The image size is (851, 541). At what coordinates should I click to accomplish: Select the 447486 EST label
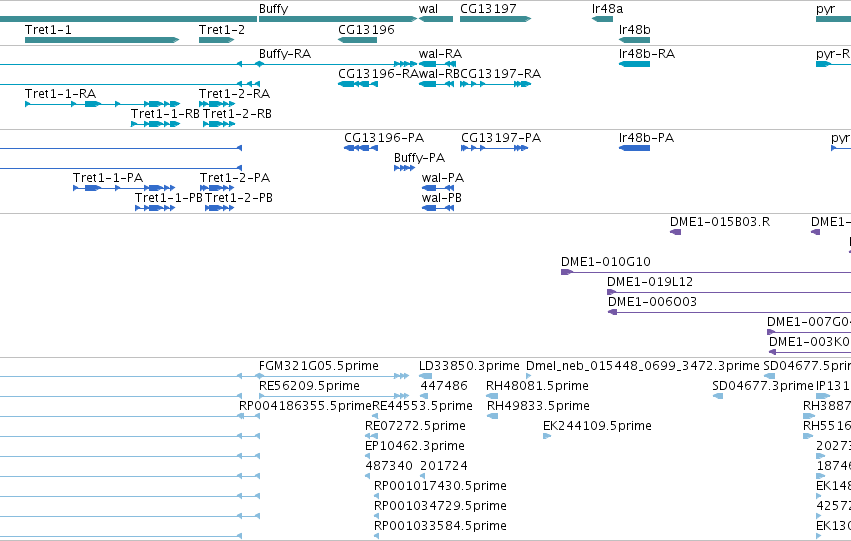click(x=444, y=386)
